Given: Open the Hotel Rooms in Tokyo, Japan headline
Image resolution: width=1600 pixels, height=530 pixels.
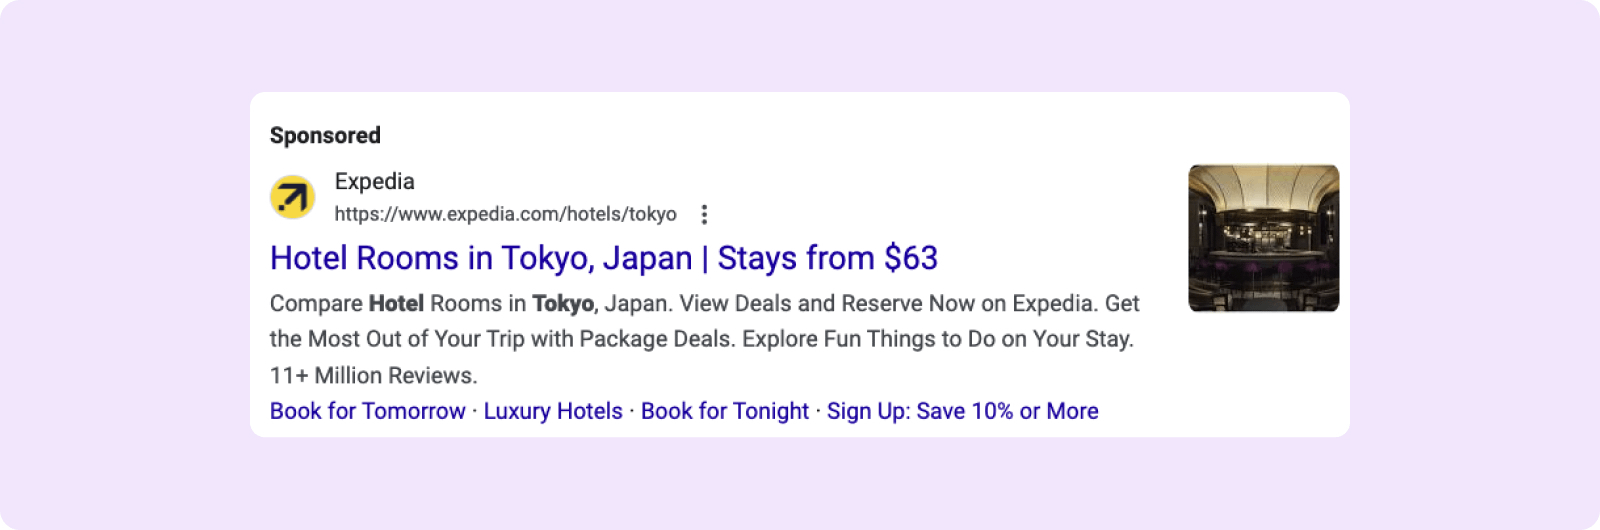Looking at the screenshot, I should pyautogui.click(x=480, y=258).
